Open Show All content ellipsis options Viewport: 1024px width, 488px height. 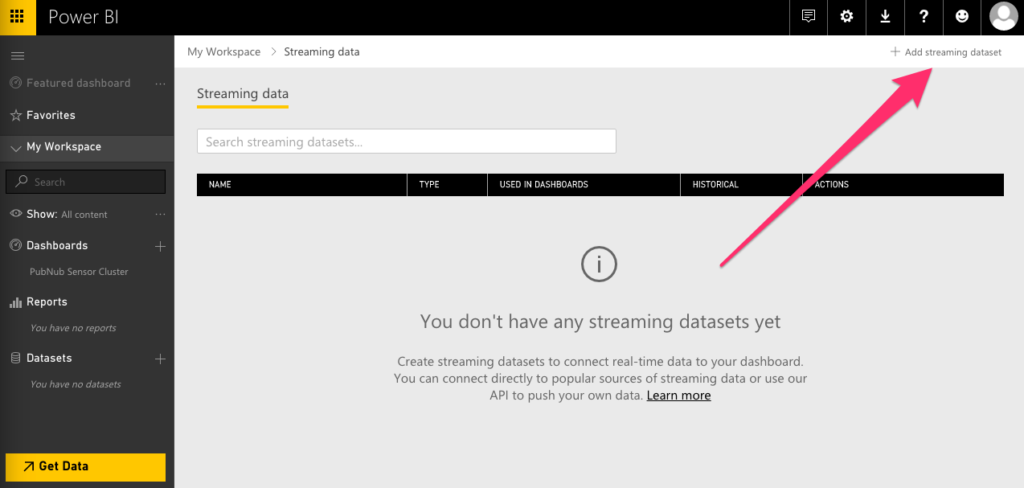160,214
